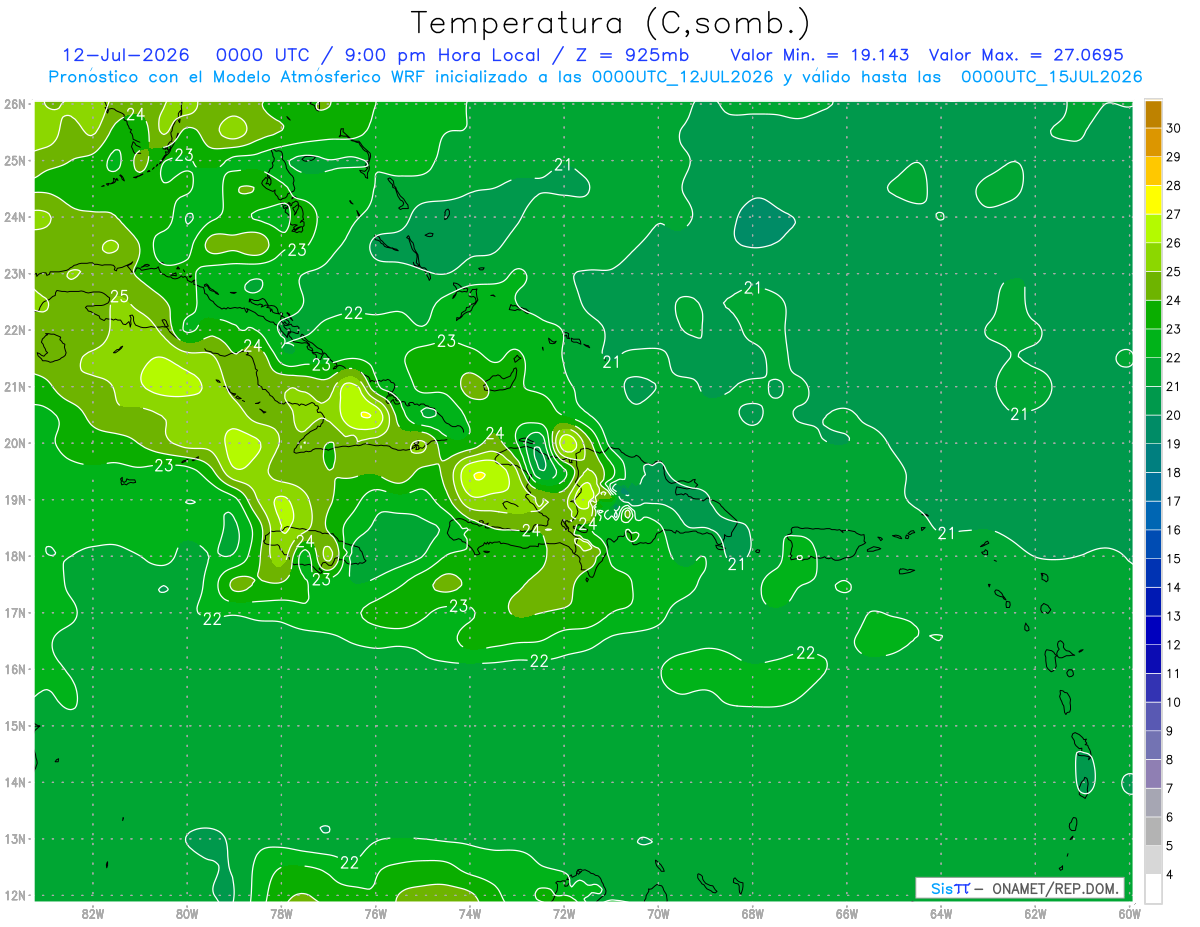1200x927 pixels.
Task: Click legend swatch between 27 and 28
Action: tap(1153, 200)
